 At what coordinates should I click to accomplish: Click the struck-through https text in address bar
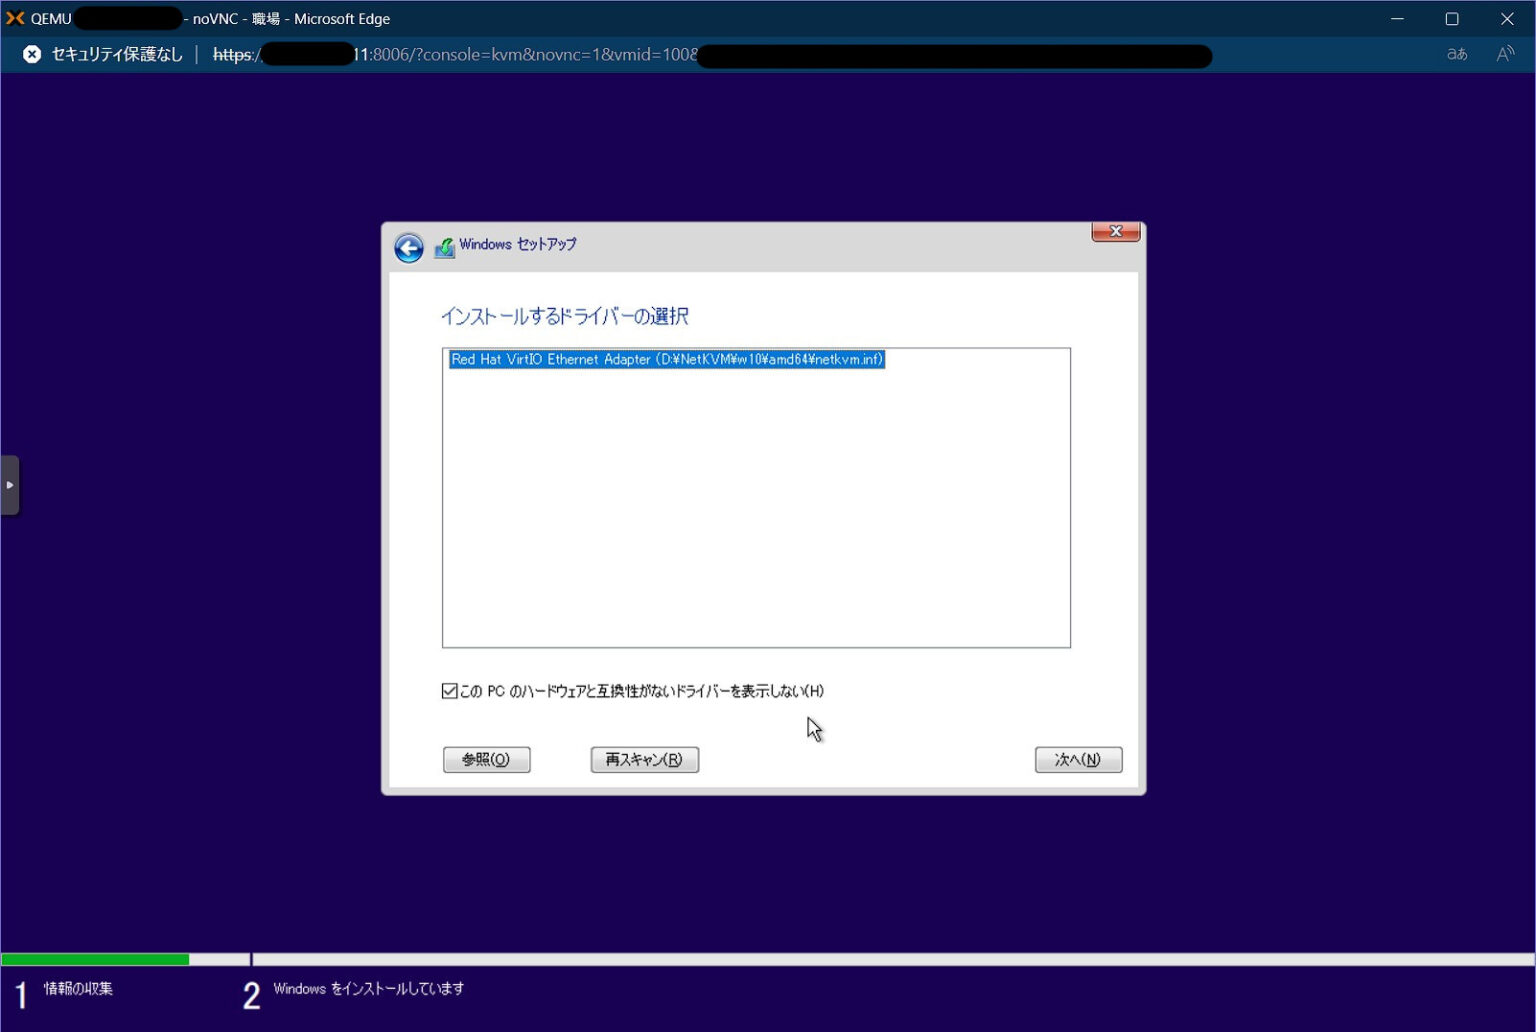tap(230, 55)
